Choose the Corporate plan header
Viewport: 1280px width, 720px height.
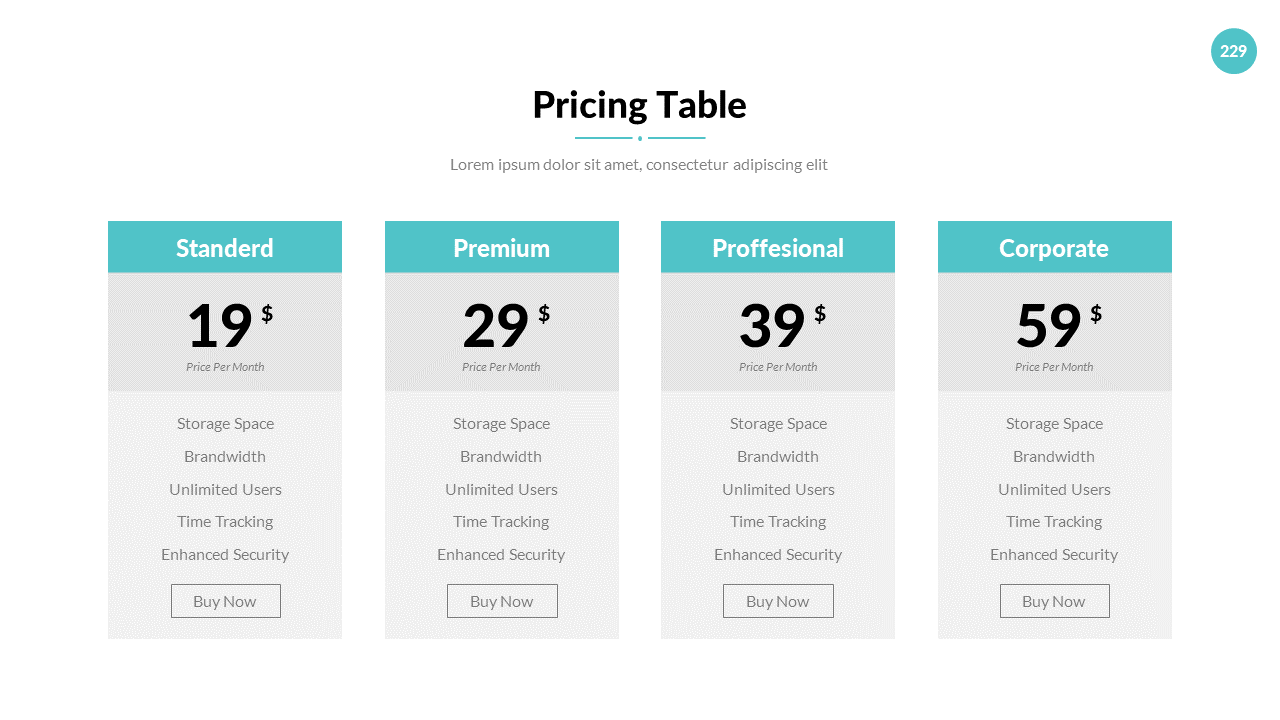coord(1054,248)
